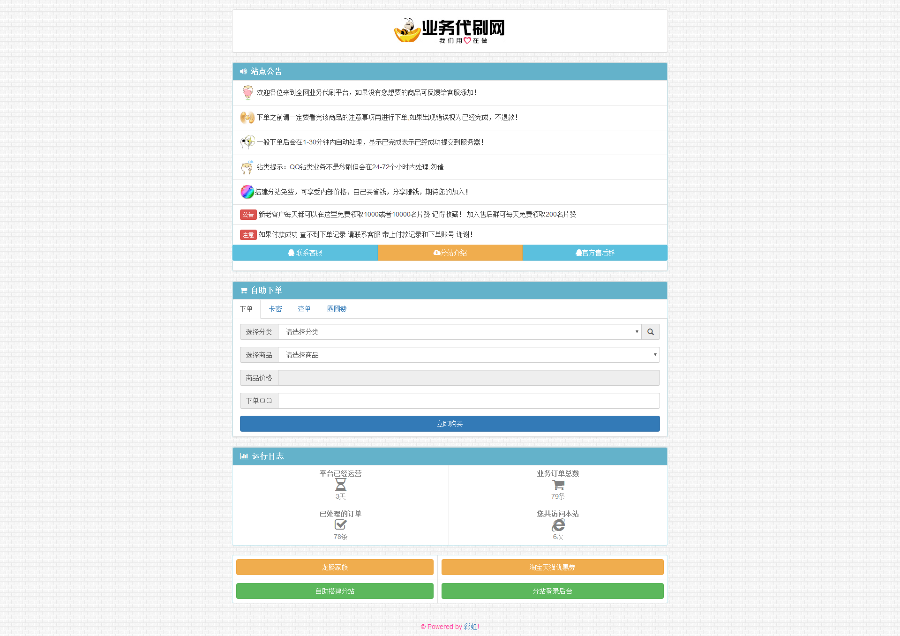Switch to the 卡密 tab
The height and width of the screenshot is (636, 900).
[276, 309]
